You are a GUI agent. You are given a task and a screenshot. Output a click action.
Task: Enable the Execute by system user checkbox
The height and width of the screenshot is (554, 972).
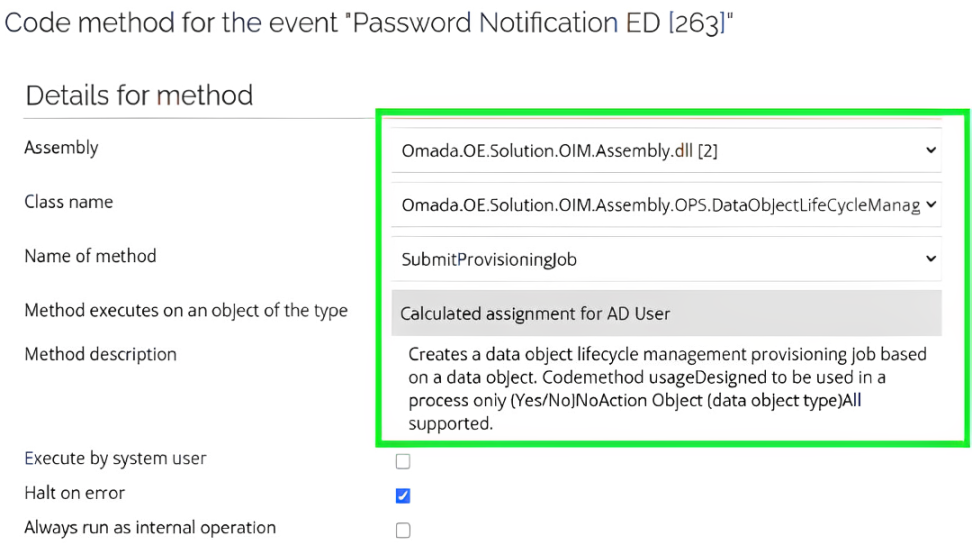(x=403, y=461)
